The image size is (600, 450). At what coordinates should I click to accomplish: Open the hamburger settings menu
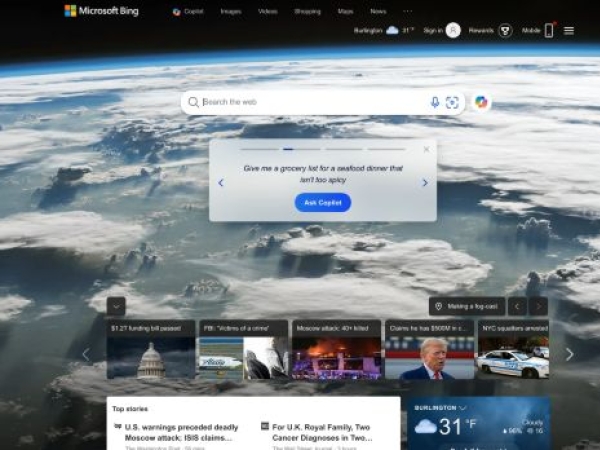coord(569,31)
